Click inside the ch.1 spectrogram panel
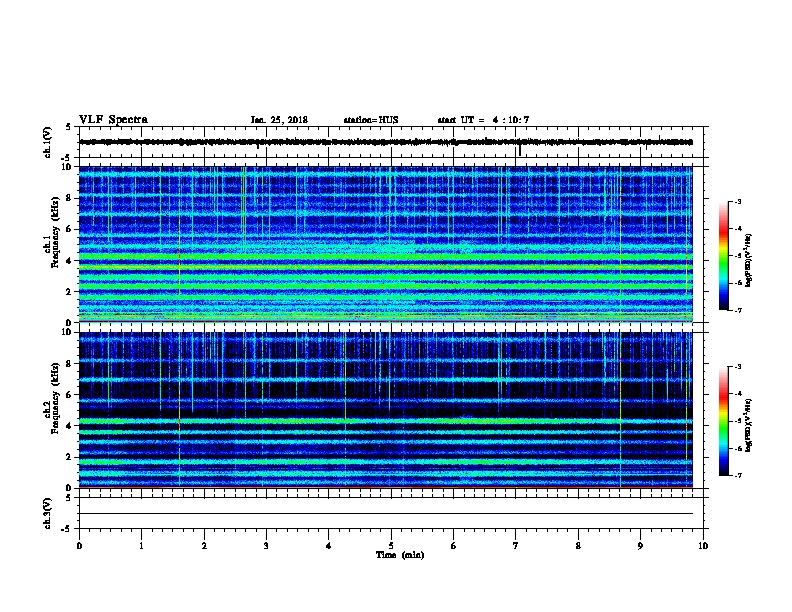Viewport: 792px width, 612px height. point(386,244)
